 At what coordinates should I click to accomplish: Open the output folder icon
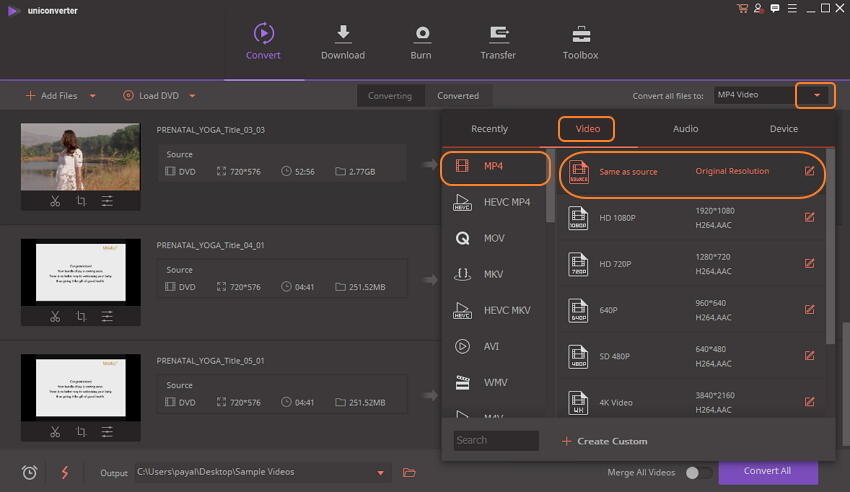coord(409,472)
